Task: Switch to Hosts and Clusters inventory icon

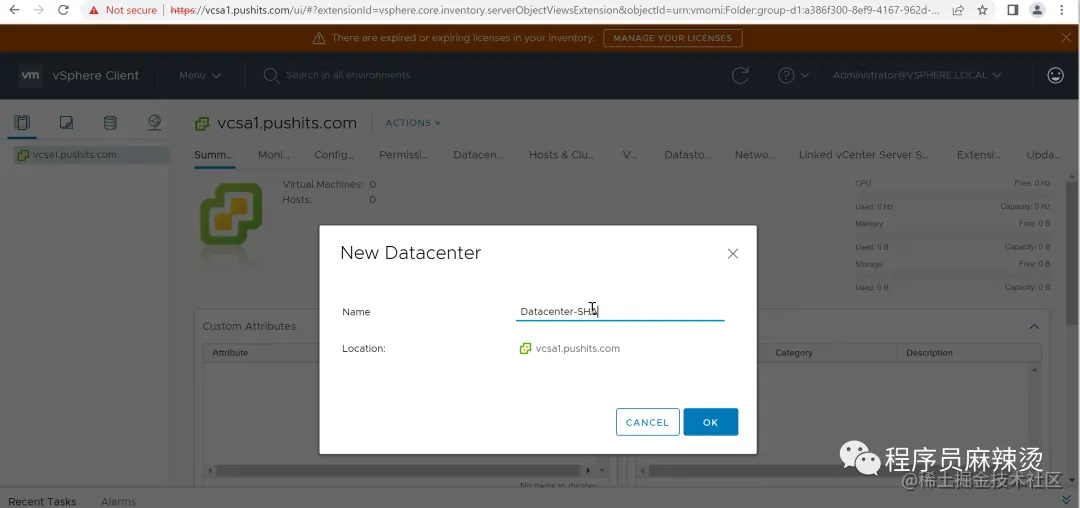Action: coord(22,123)
